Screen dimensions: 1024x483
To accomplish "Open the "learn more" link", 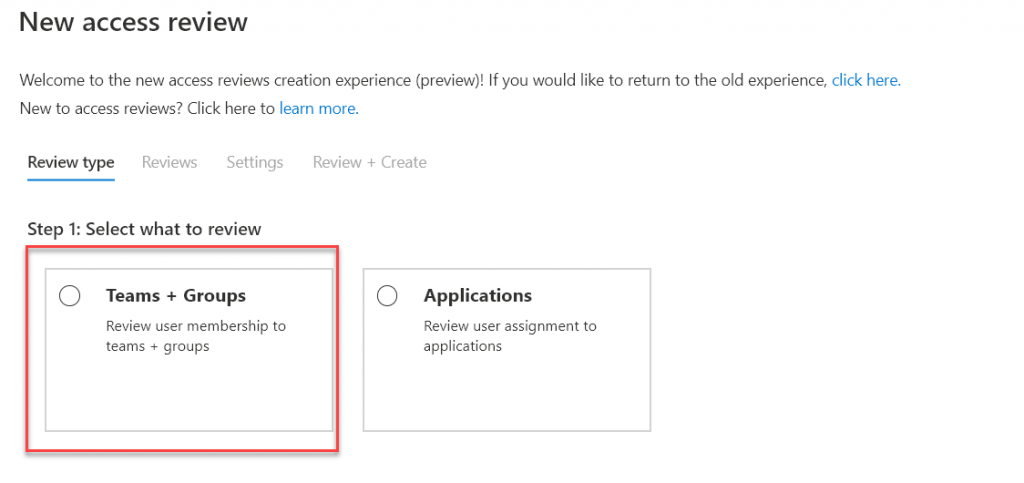I will (x=318, y=108).
